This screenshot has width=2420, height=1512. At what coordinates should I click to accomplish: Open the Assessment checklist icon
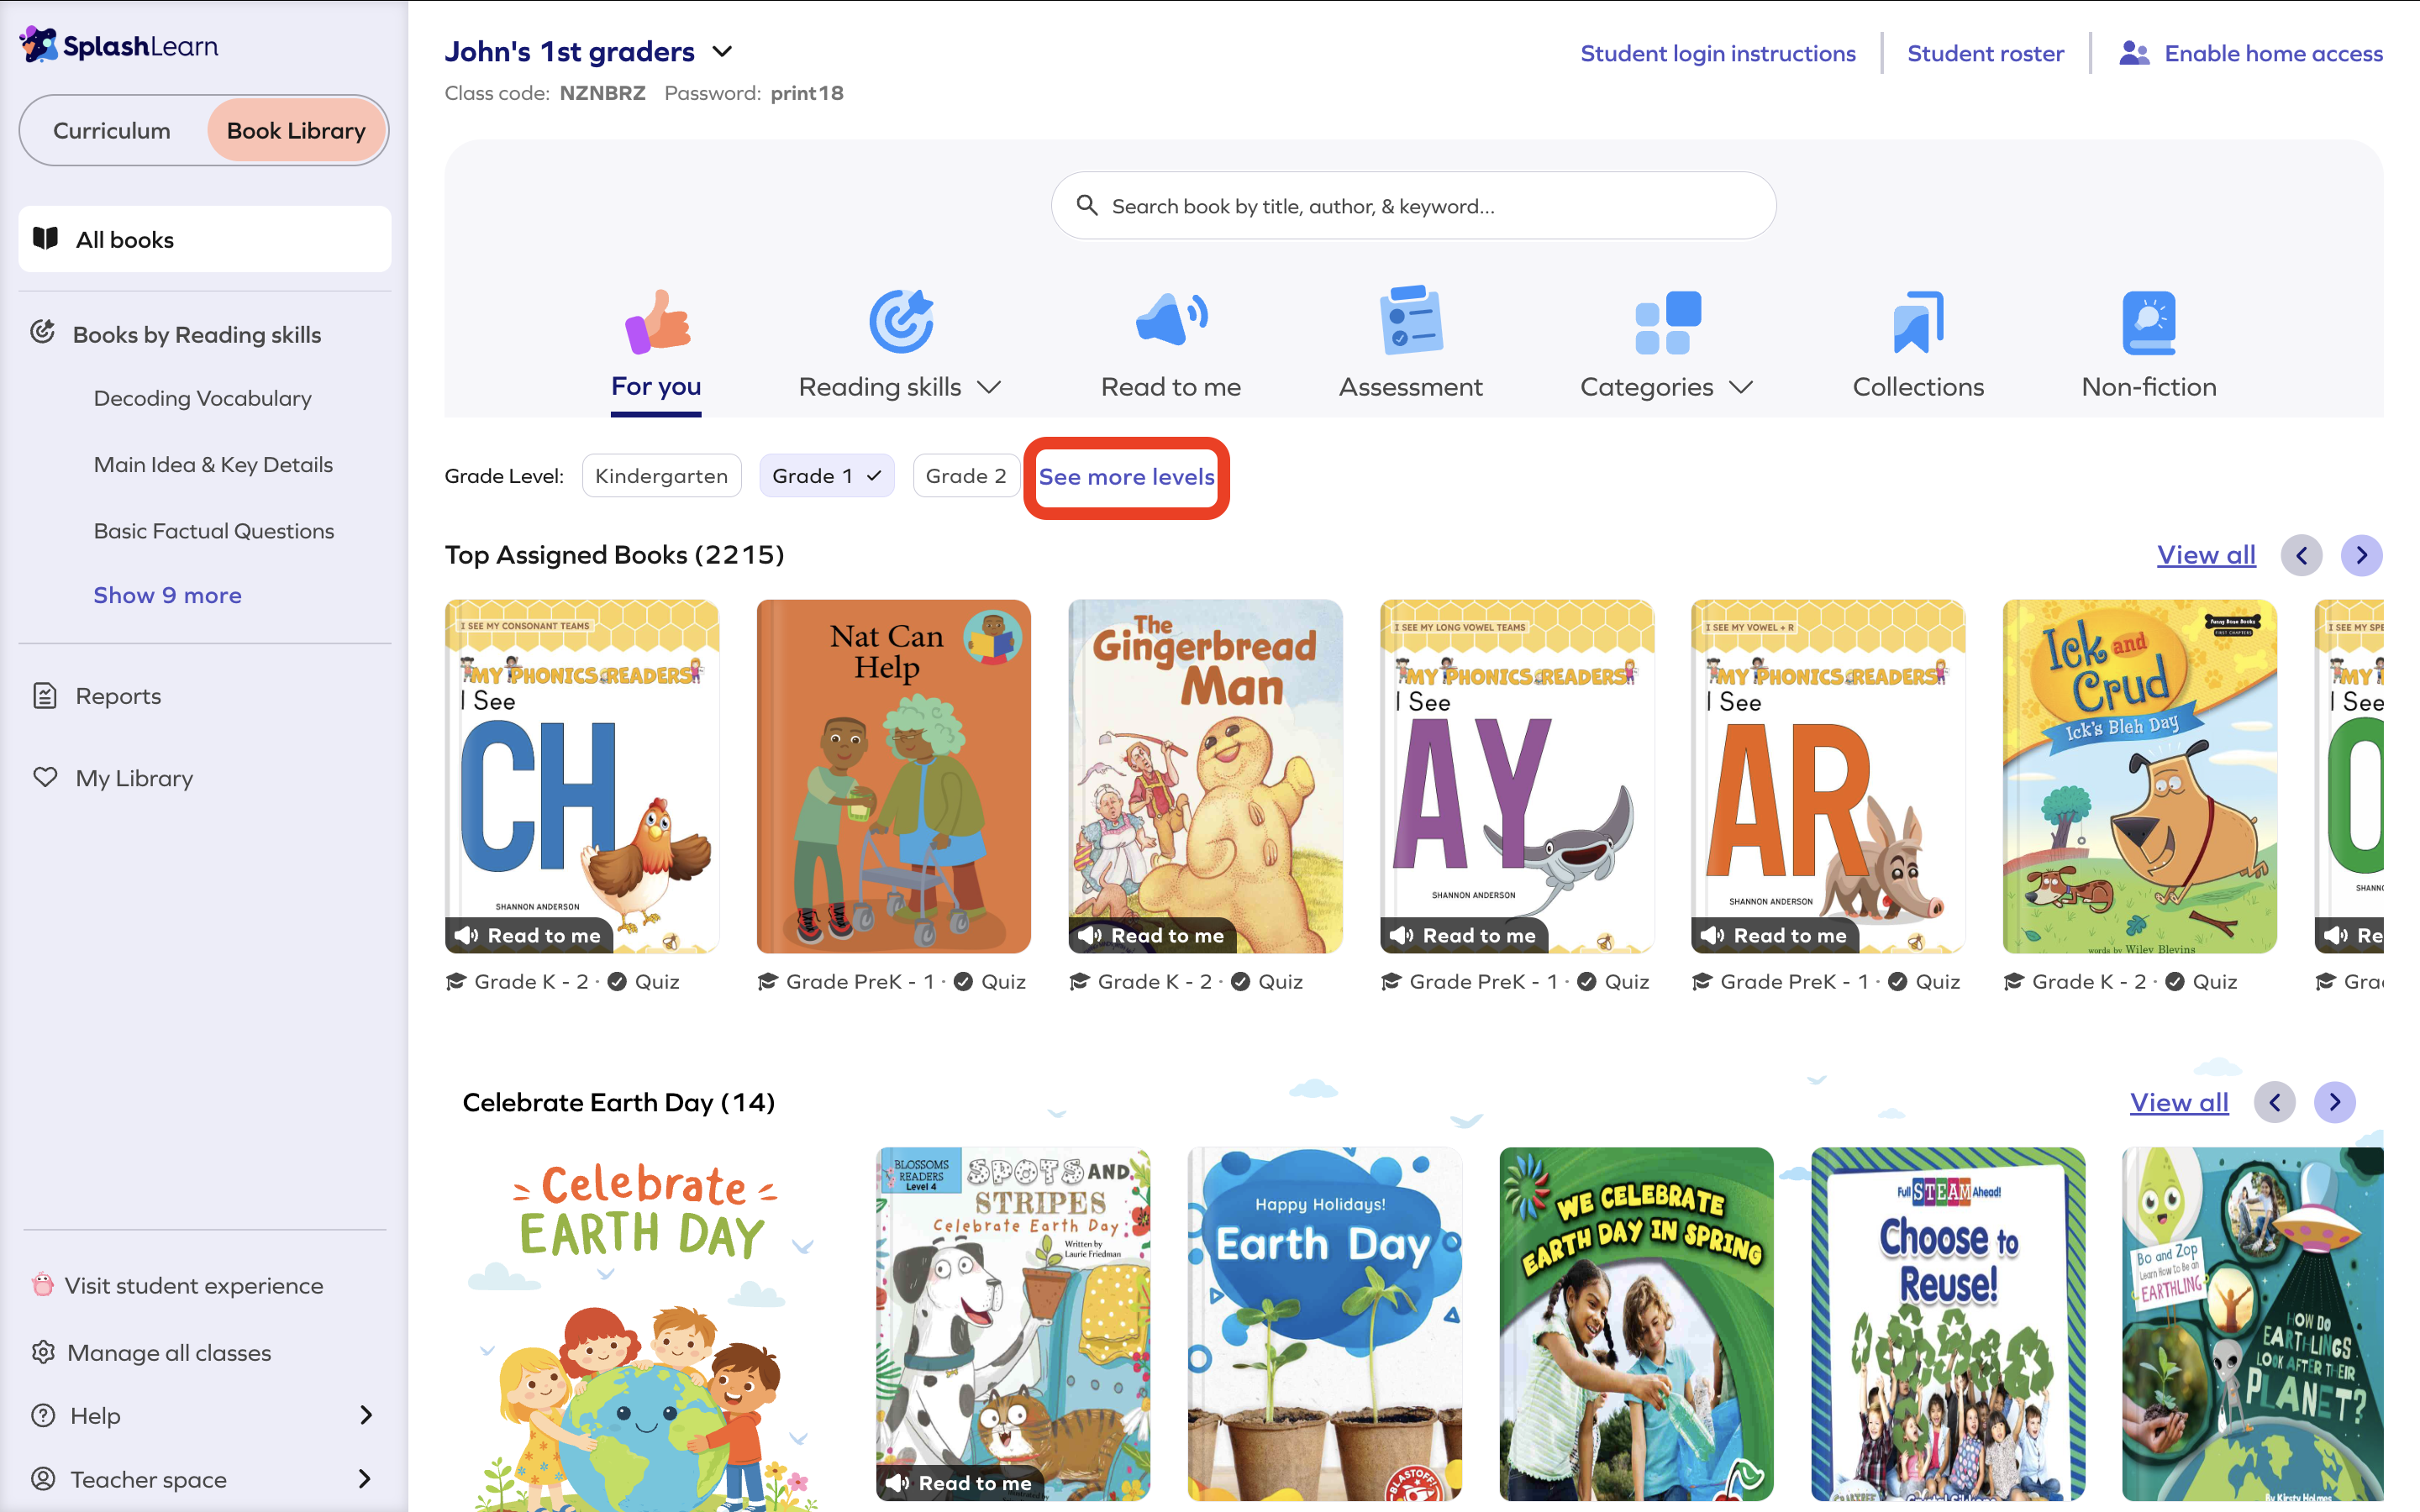(1410, 321)
